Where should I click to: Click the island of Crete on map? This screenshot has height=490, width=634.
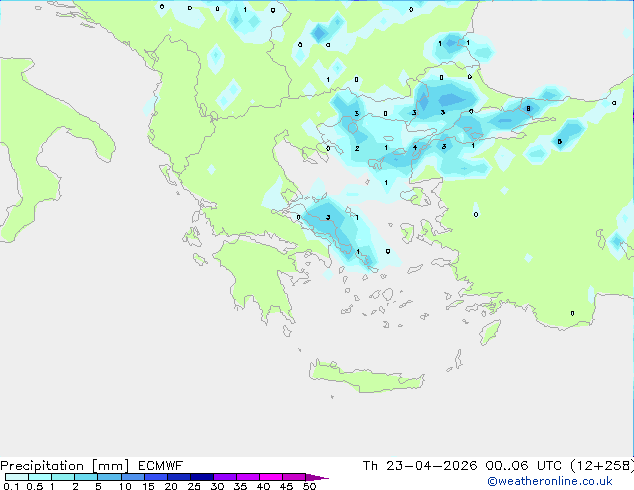(x=366, y=376)
